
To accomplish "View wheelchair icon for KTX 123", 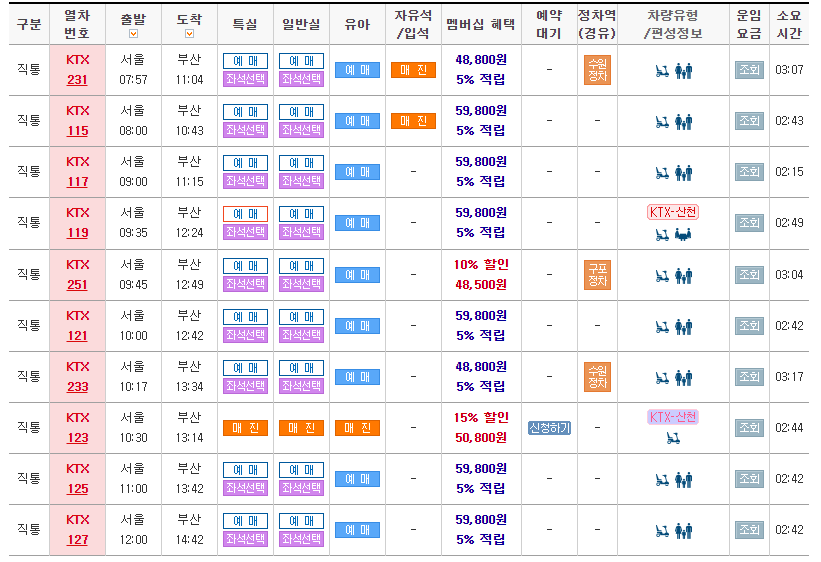I will pos(673,438).
